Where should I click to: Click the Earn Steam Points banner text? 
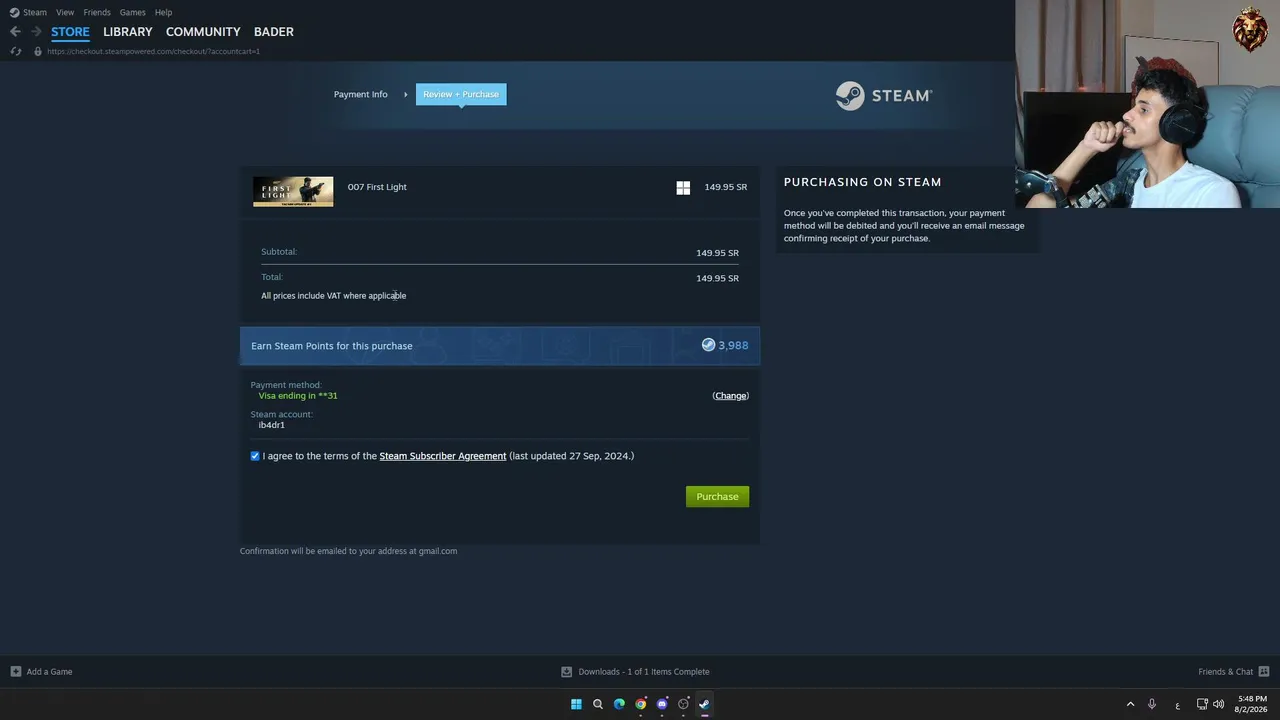point(332,346)
